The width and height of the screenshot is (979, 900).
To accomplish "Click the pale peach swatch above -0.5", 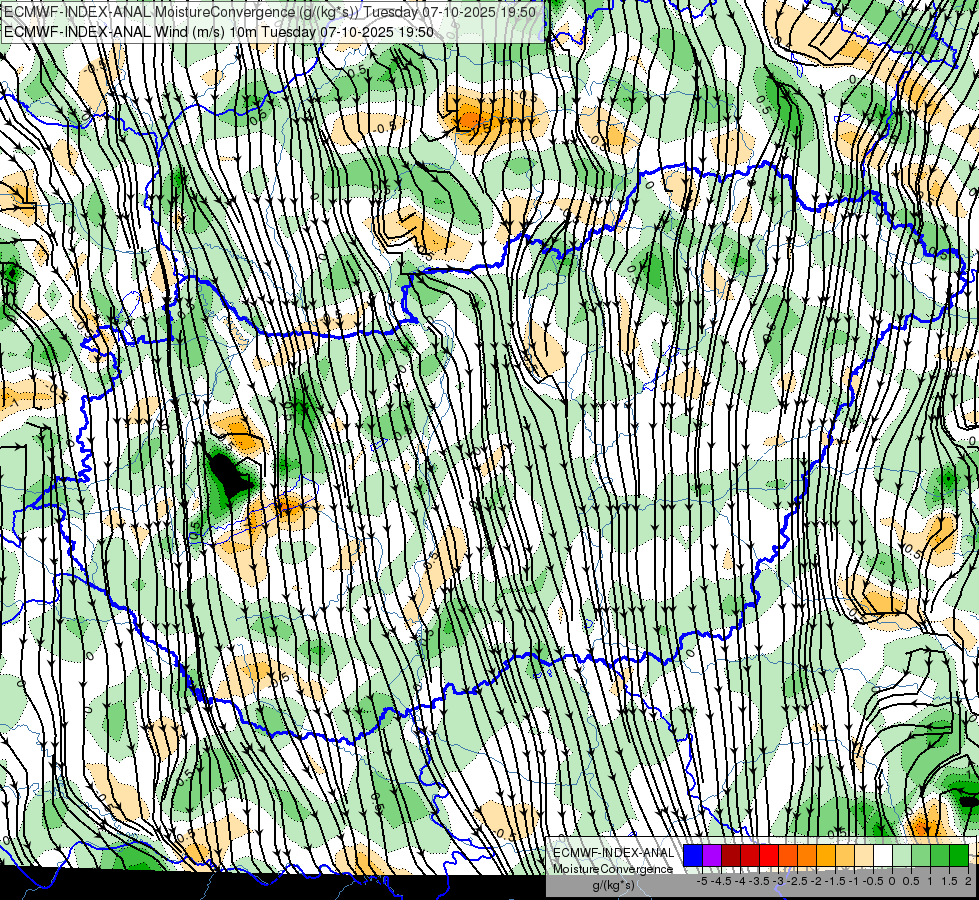I will tap(864, 855).
